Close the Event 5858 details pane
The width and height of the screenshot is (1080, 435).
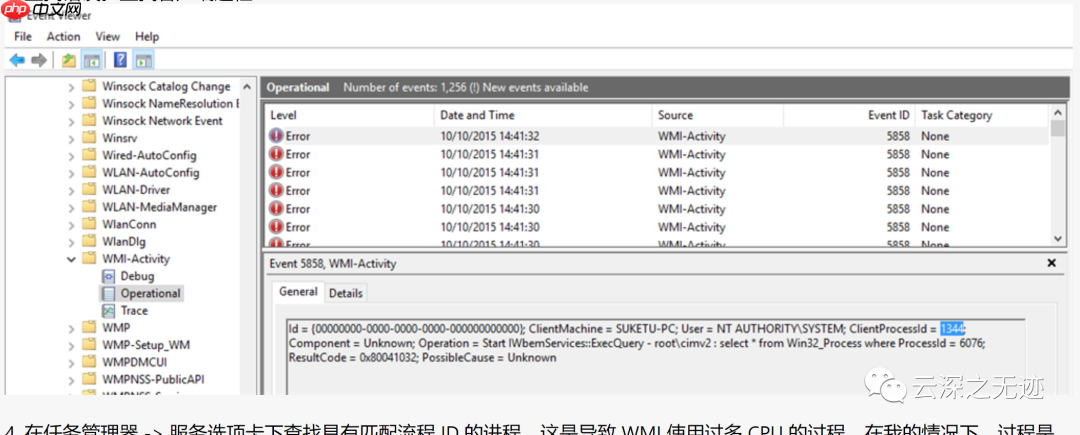[1051, 263]
